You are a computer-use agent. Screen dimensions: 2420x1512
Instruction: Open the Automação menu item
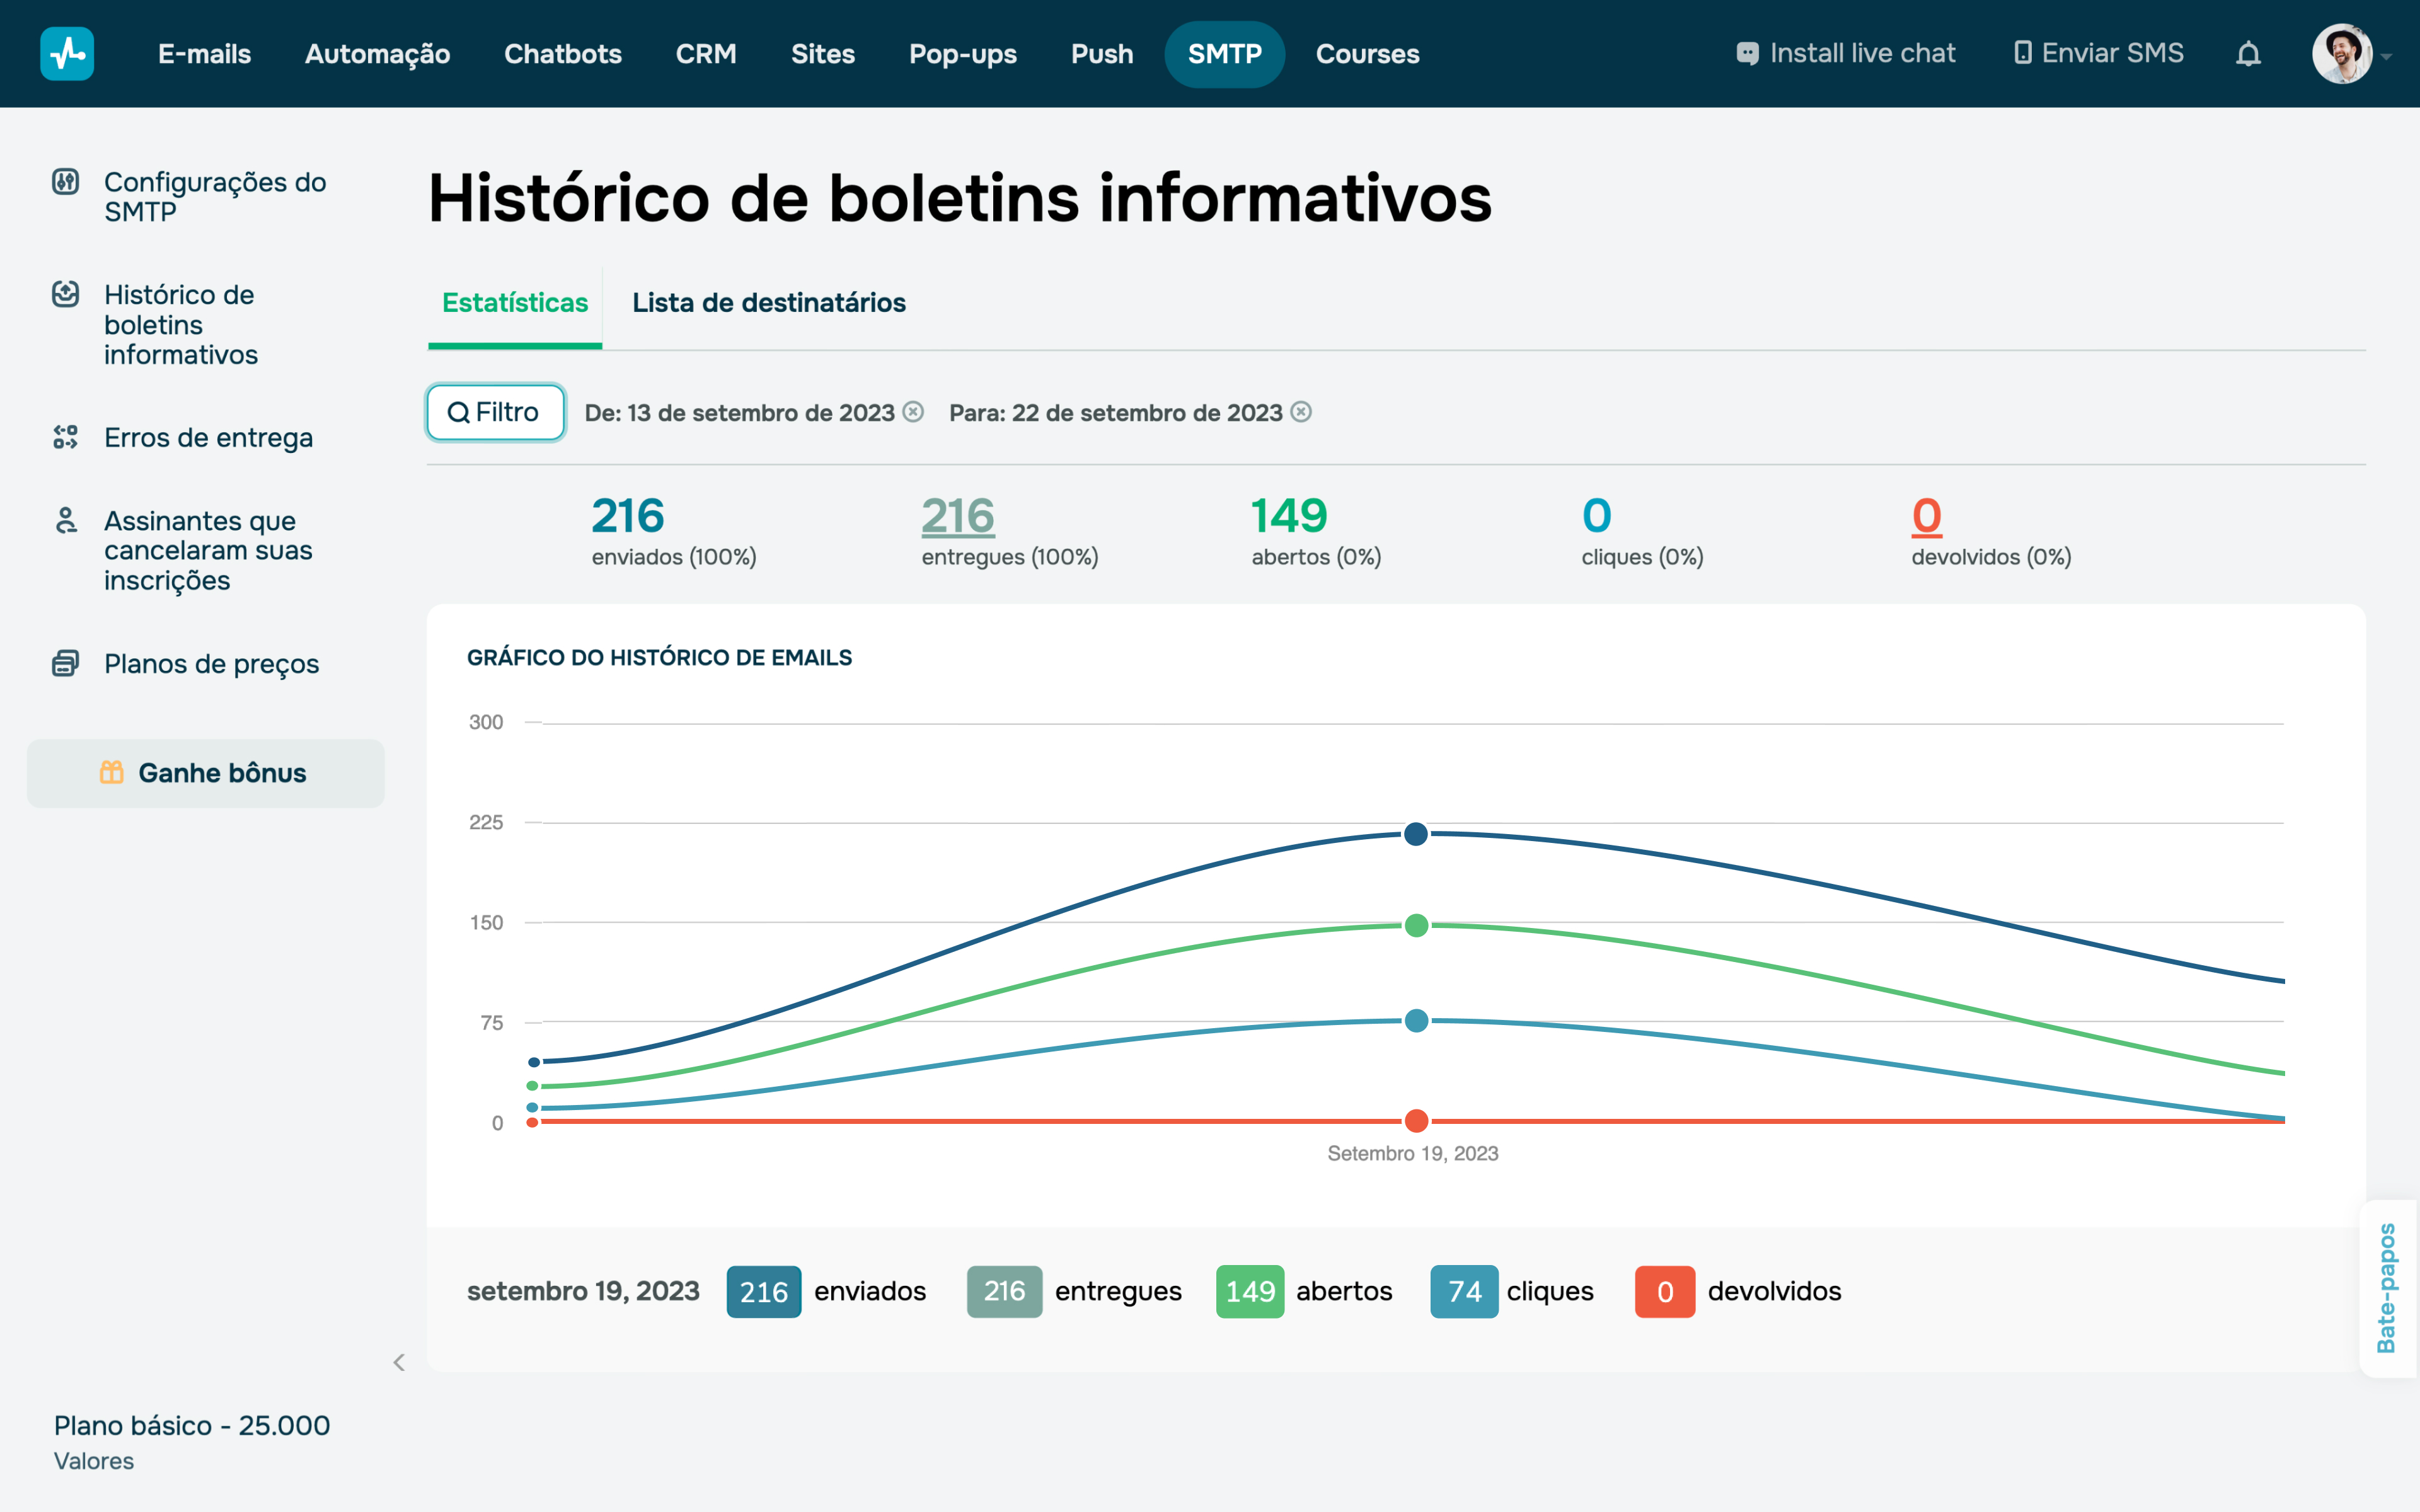click(377, 54)
